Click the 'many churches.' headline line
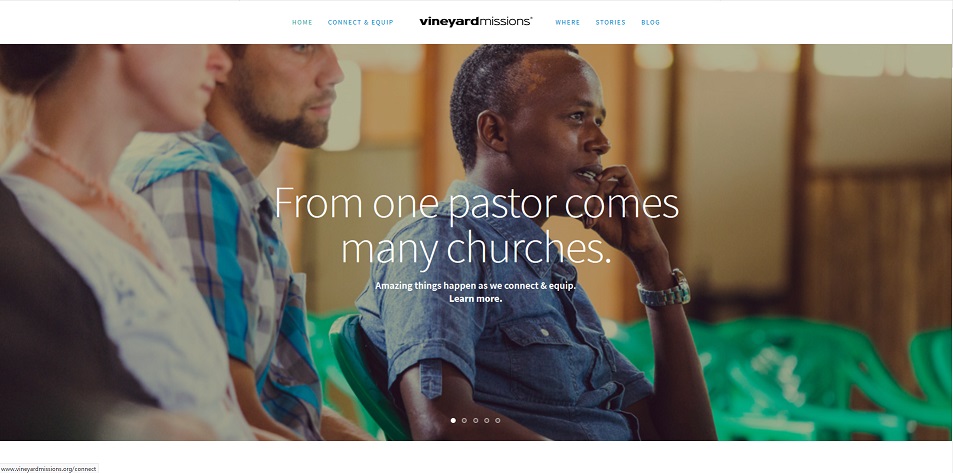The height and width of the screenshot is (473, 953). (475, 247)
